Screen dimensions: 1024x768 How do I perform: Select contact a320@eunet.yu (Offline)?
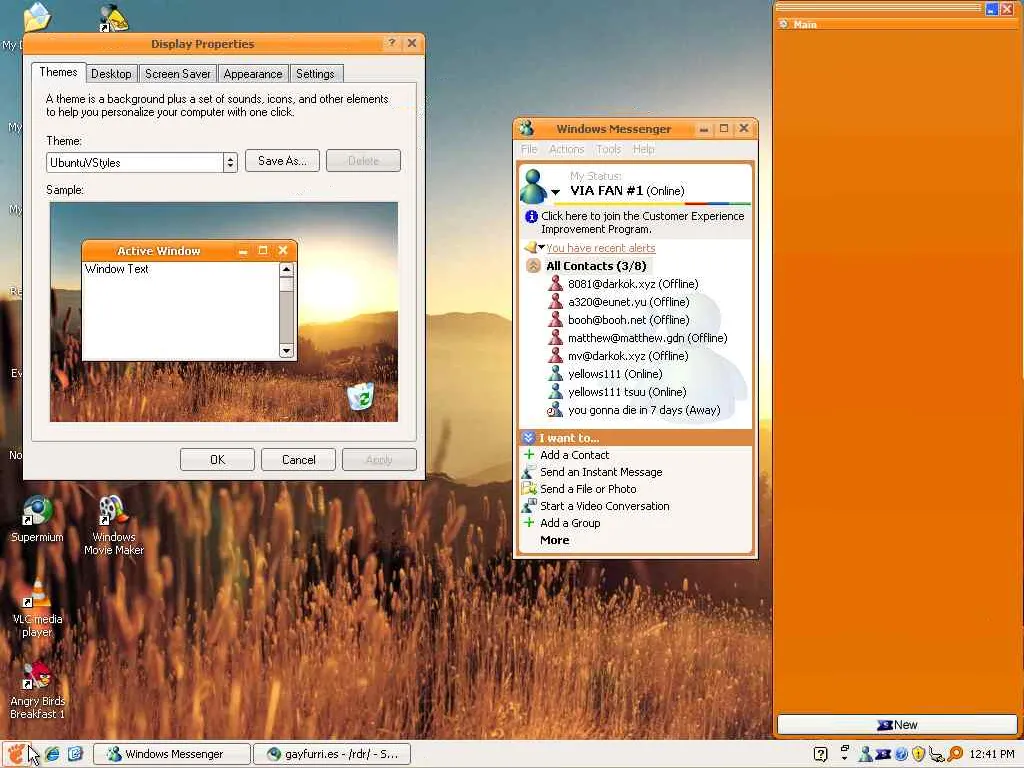(x=619, y=302)
